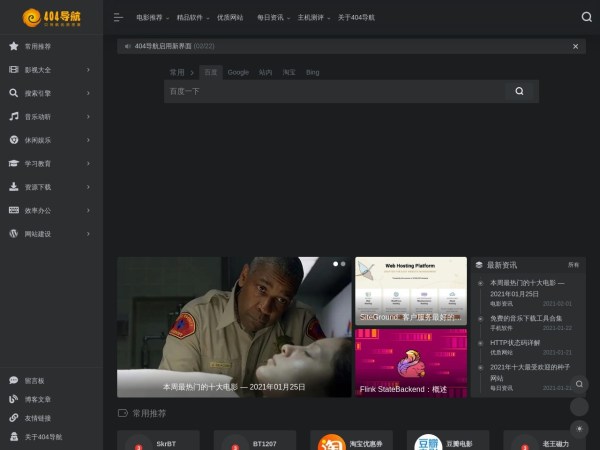Toggle light mode with the sun icon
600x450 pixels.
[579, 429]
